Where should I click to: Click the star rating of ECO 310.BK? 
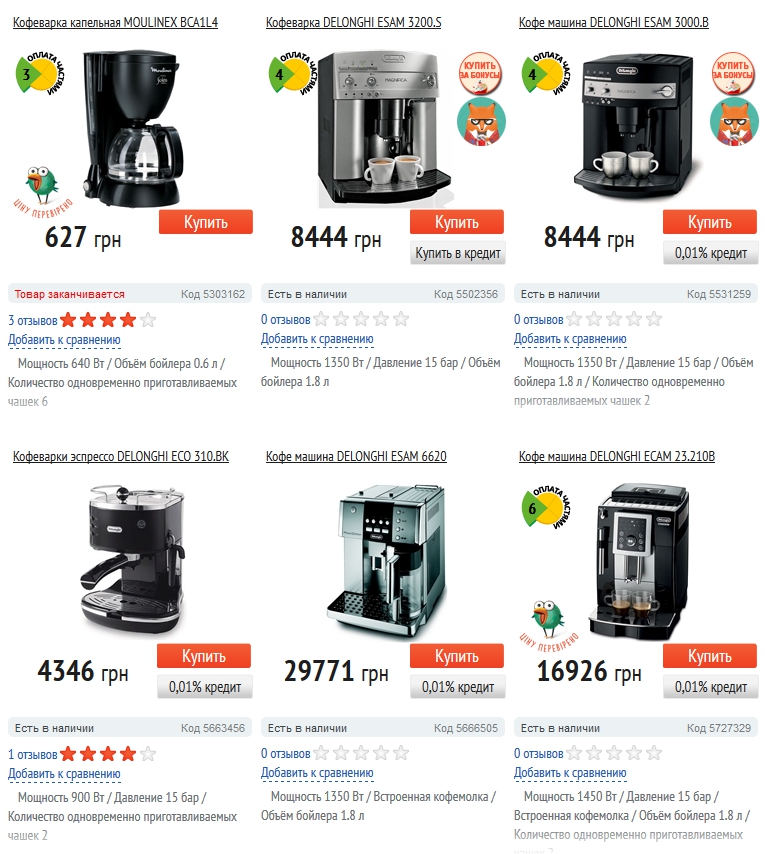point(108,754)
